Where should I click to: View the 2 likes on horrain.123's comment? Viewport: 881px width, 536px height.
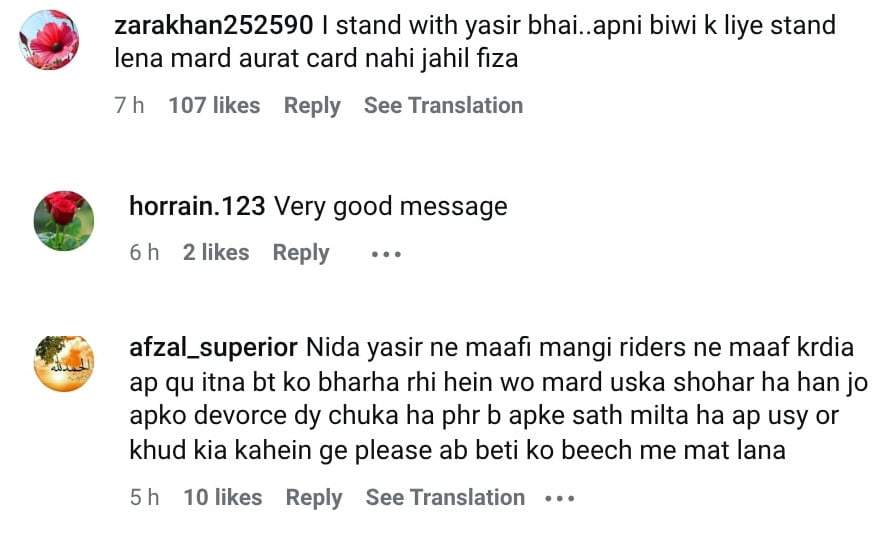(216, 253)
